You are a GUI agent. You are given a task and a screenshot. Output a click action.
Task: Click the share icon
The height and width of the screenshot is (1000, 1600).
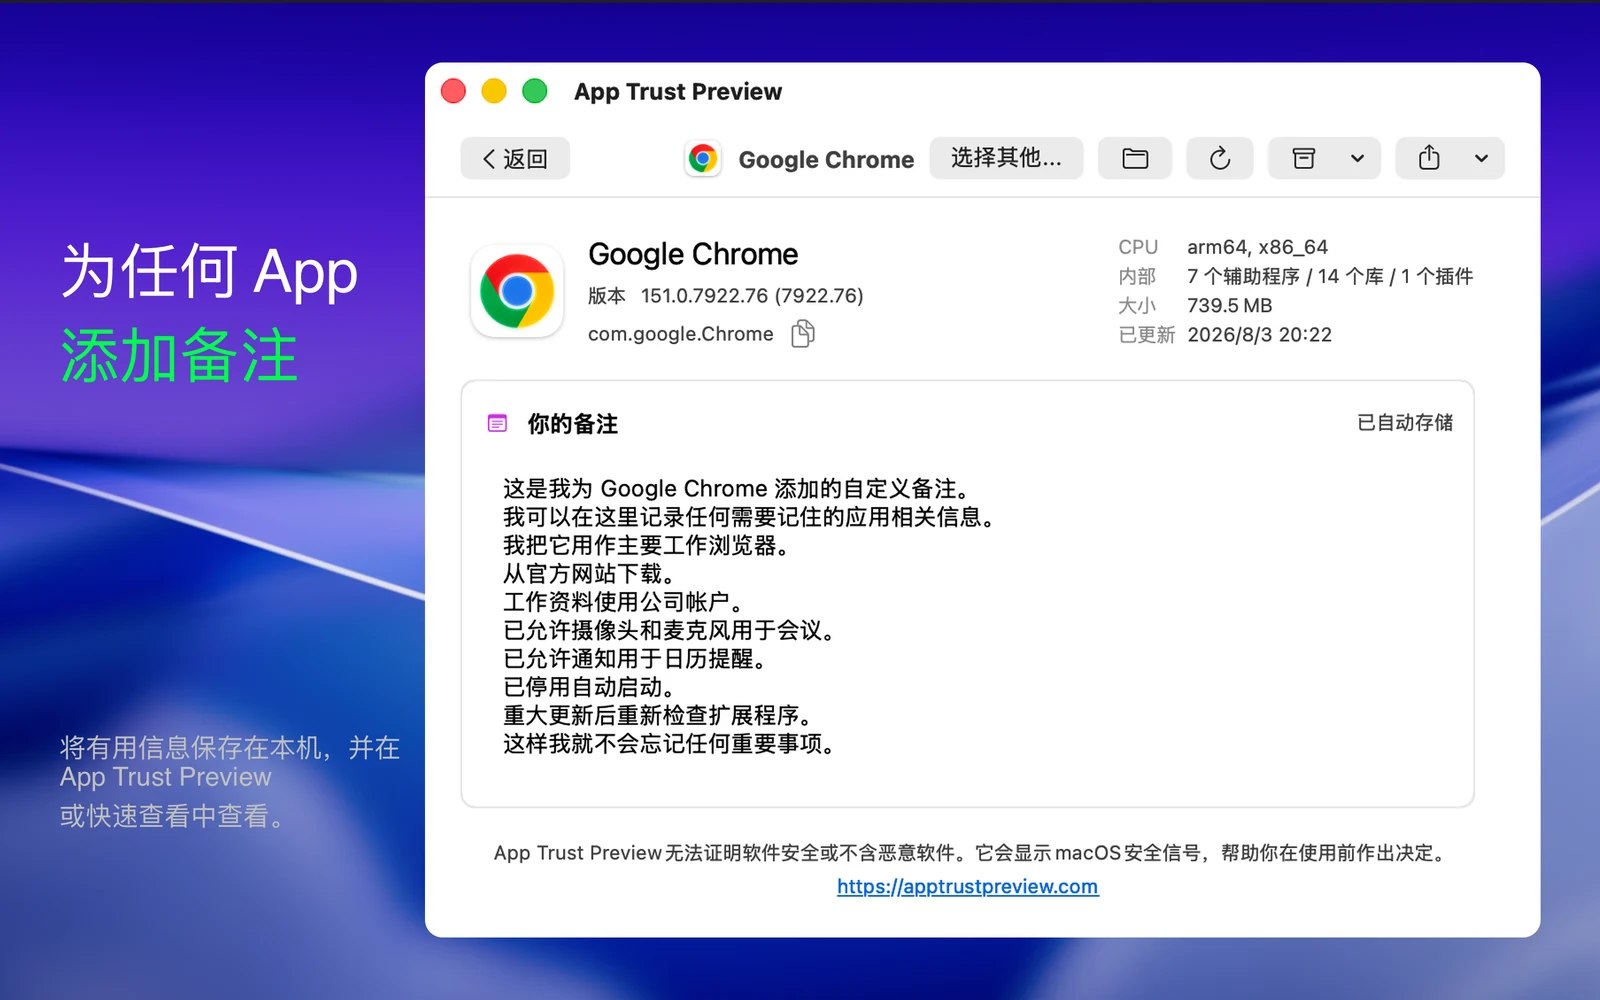[1429, 158]
